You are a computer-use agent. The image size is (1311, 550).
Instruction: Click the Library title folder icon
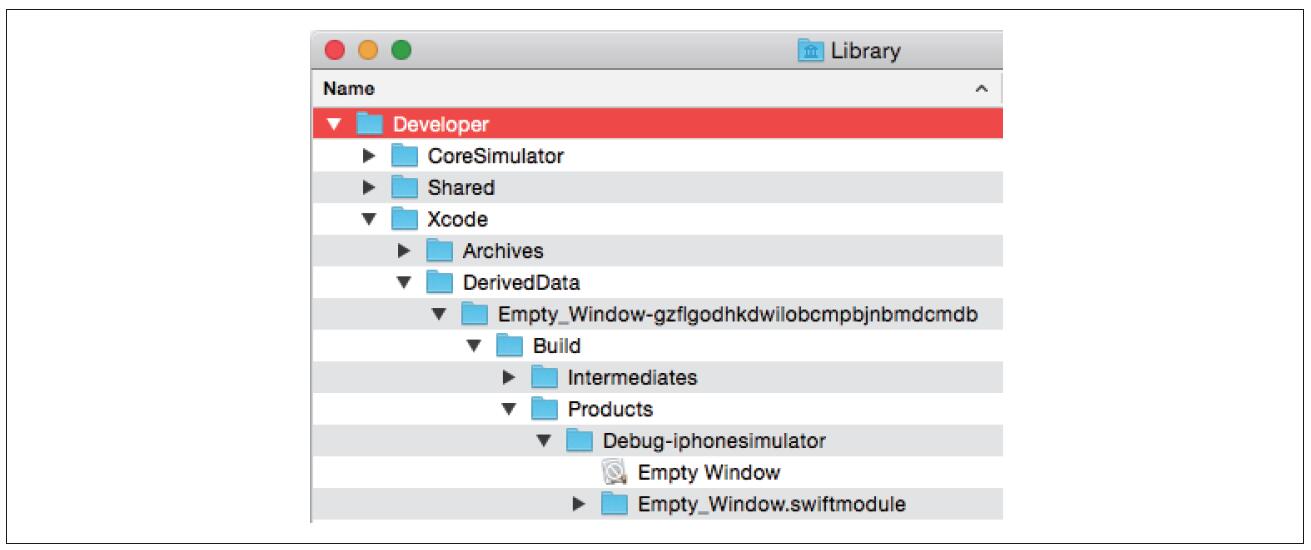tap(810, 50)
